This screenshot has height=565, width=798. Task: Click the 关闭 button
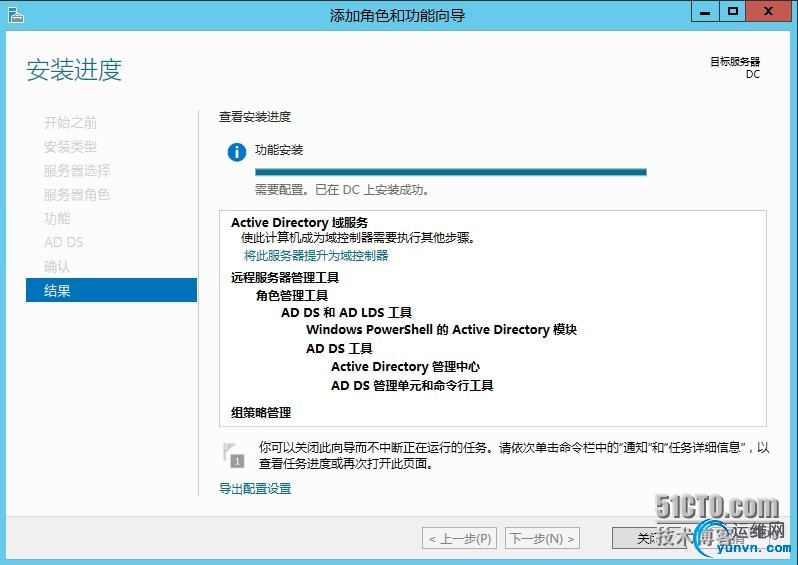(x=649, y=539)
